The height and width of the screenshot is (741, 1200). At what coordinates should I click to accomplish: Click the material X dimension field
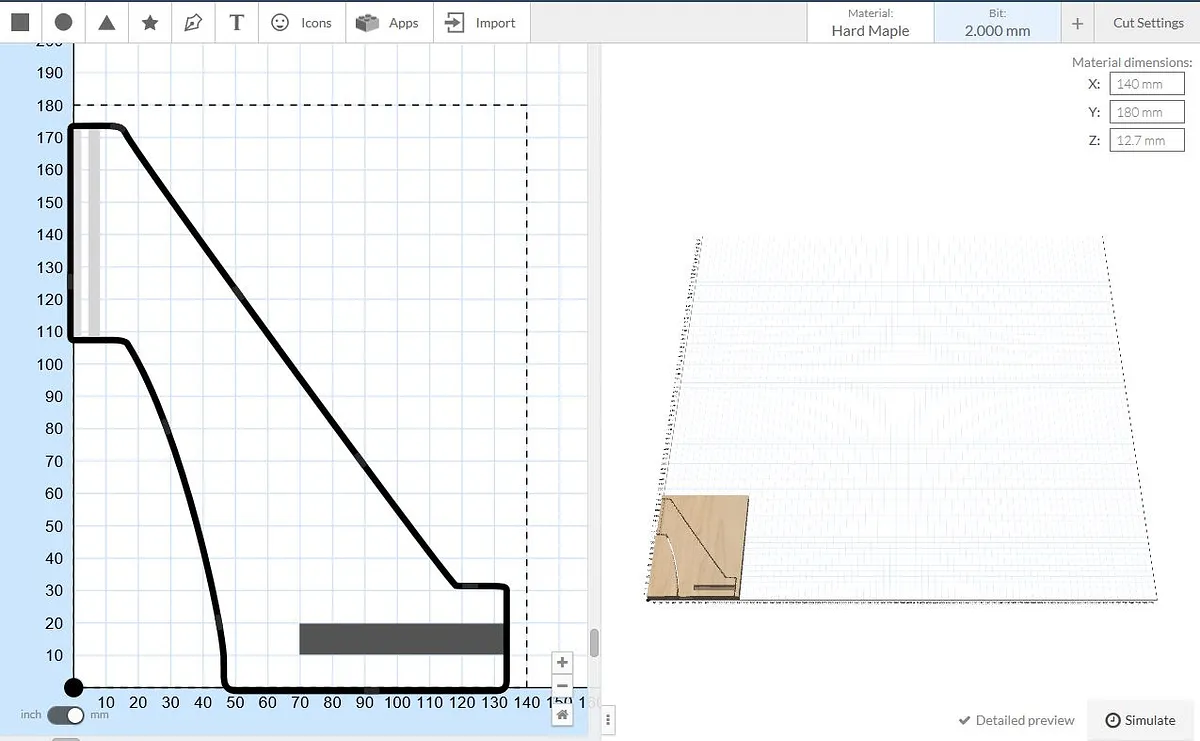point(1146,84)
